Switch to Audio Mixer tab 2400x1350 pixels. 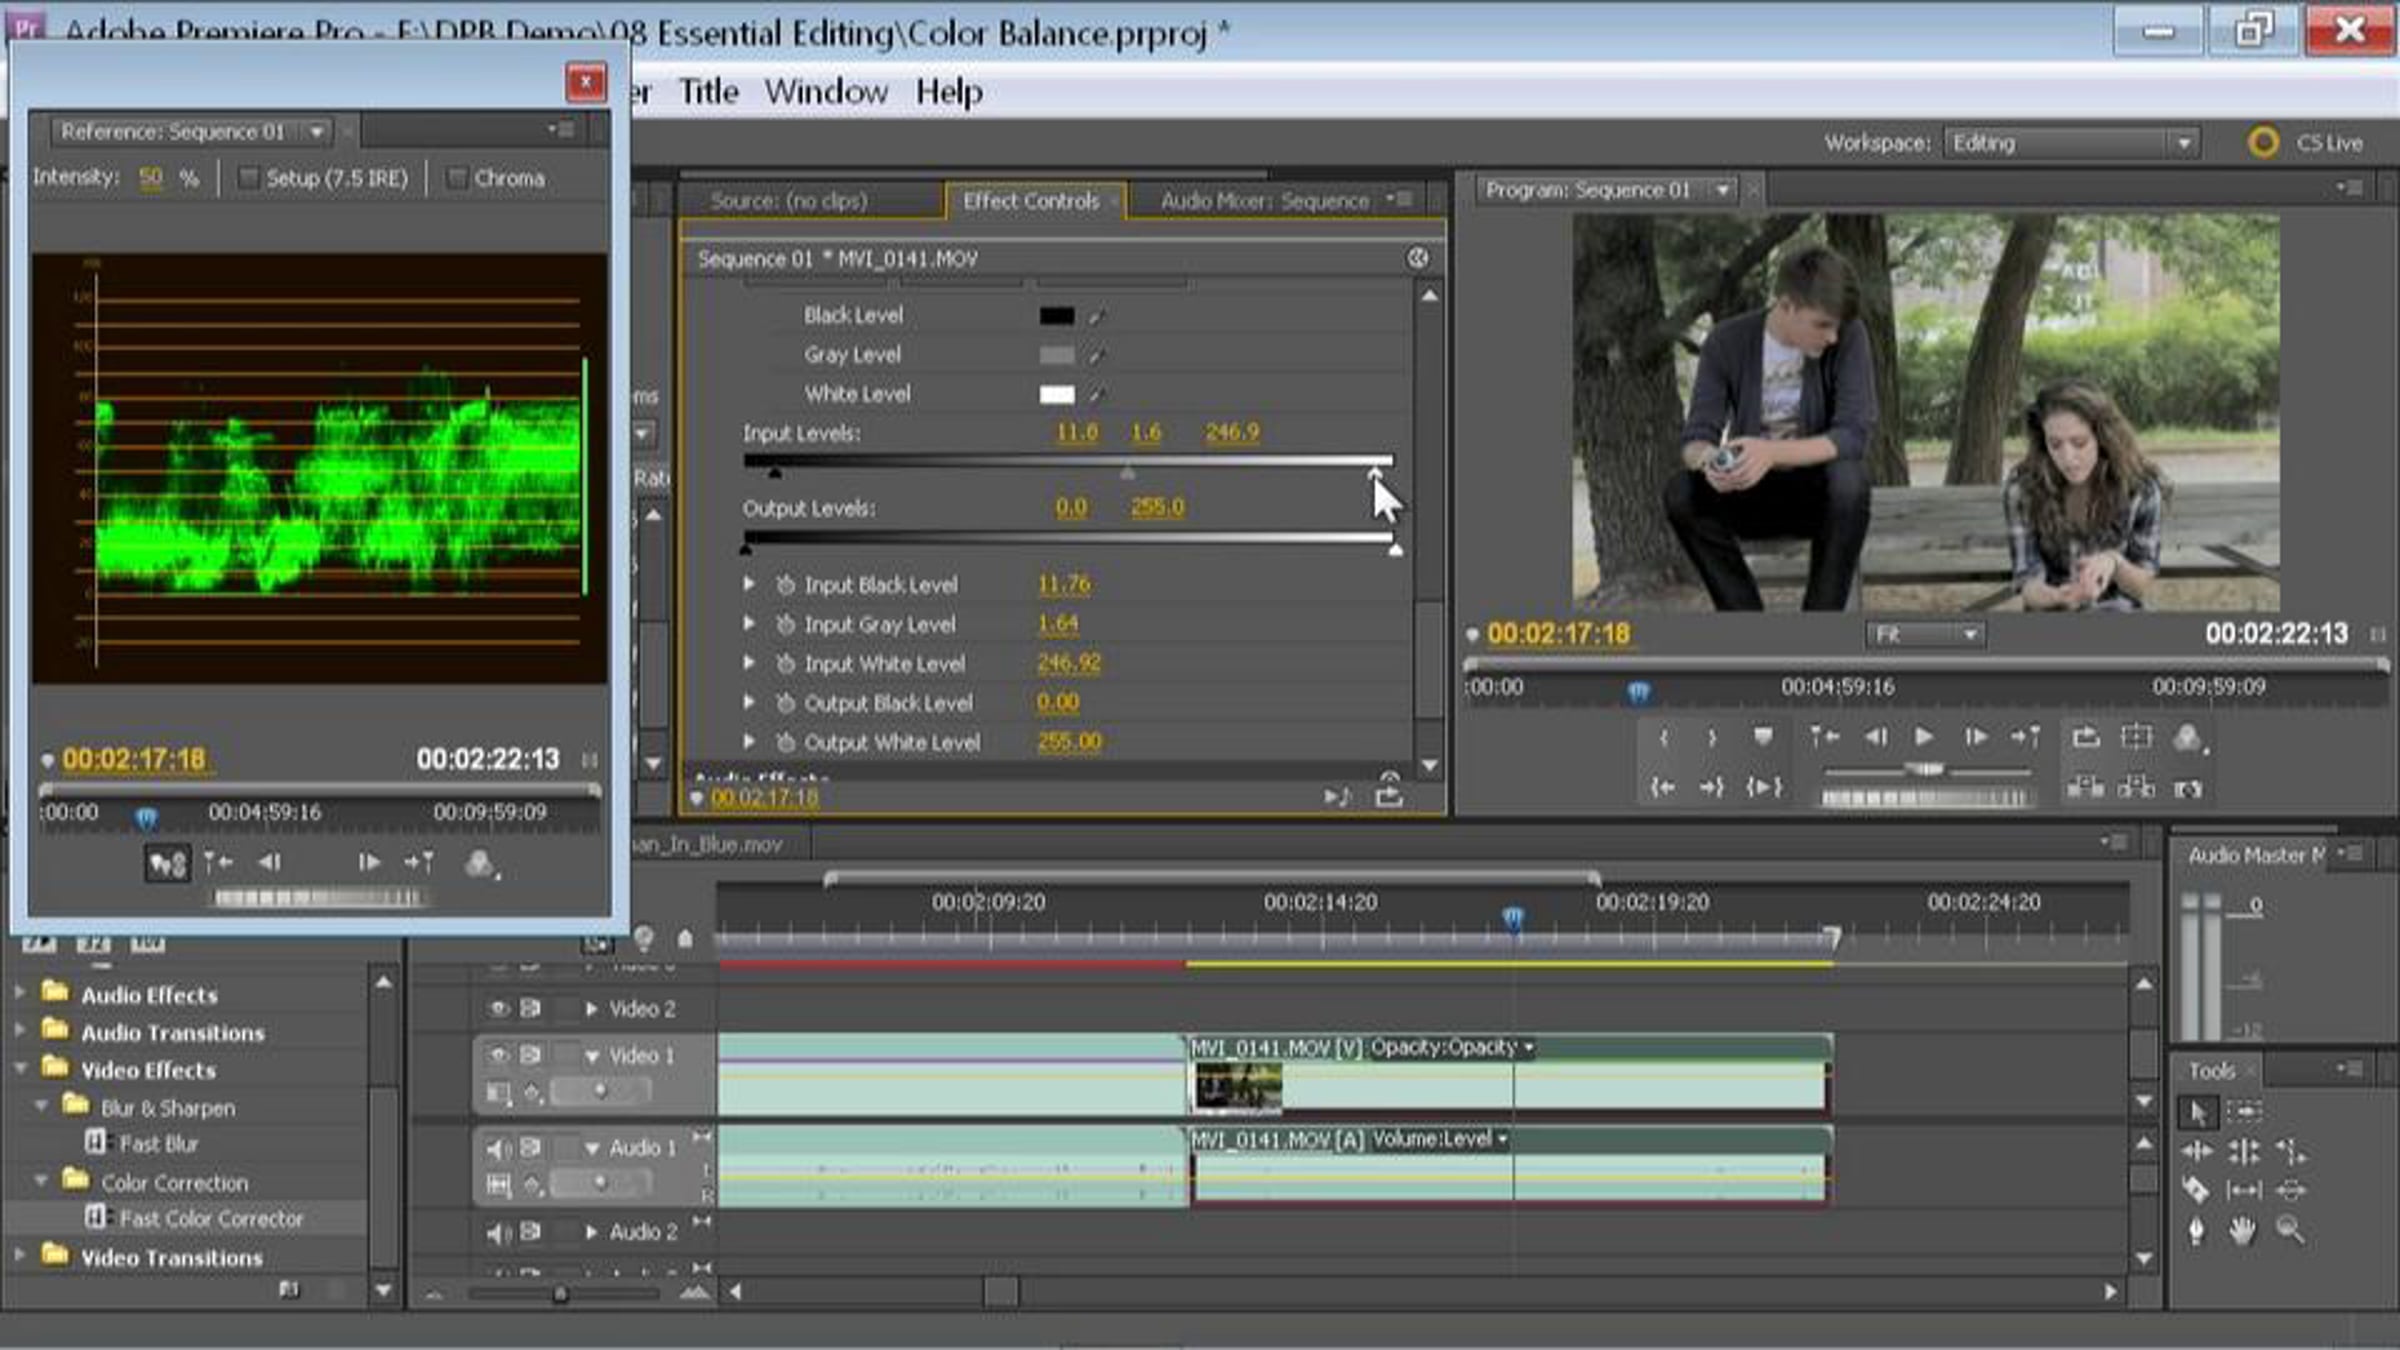tap(1263, 201)
